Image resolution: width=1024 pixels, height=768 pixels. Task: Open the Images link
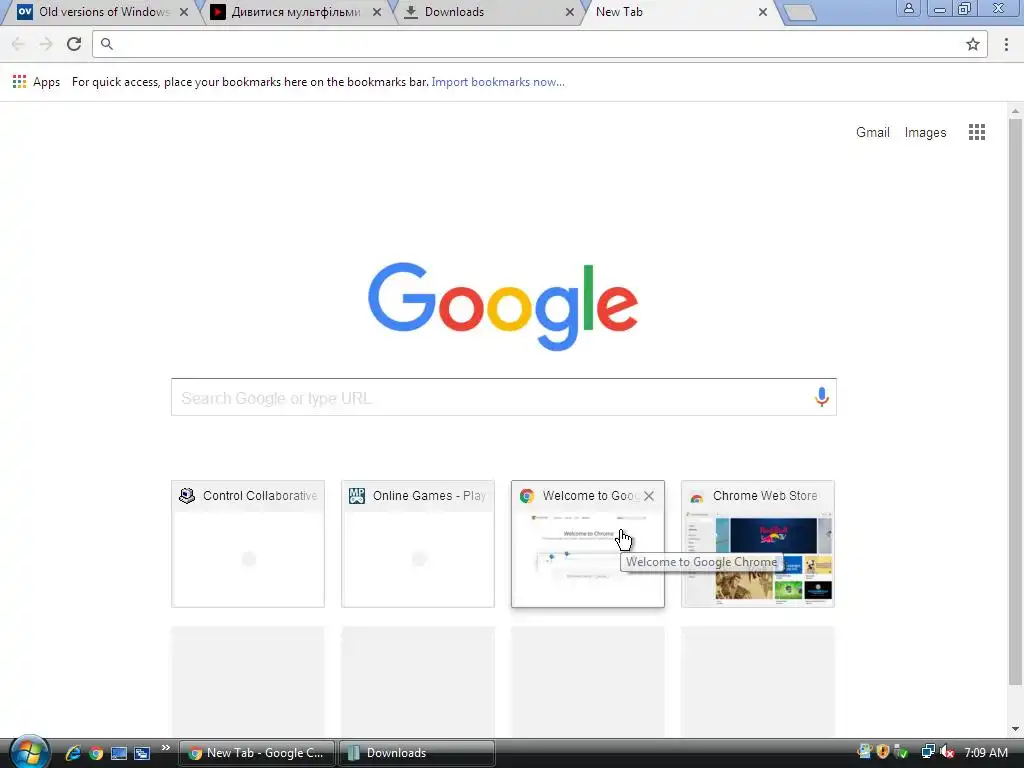pyautogui.click(x=925, y=133)
